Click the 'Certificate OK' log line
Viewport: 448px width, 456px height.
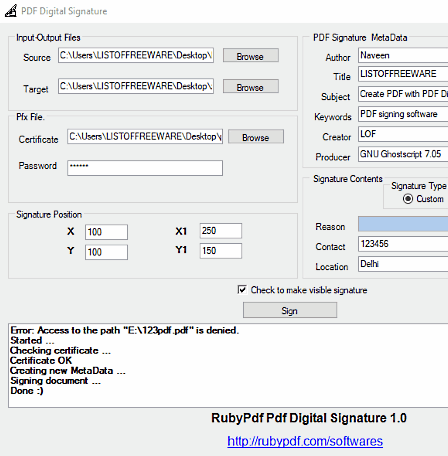[41, 360]
